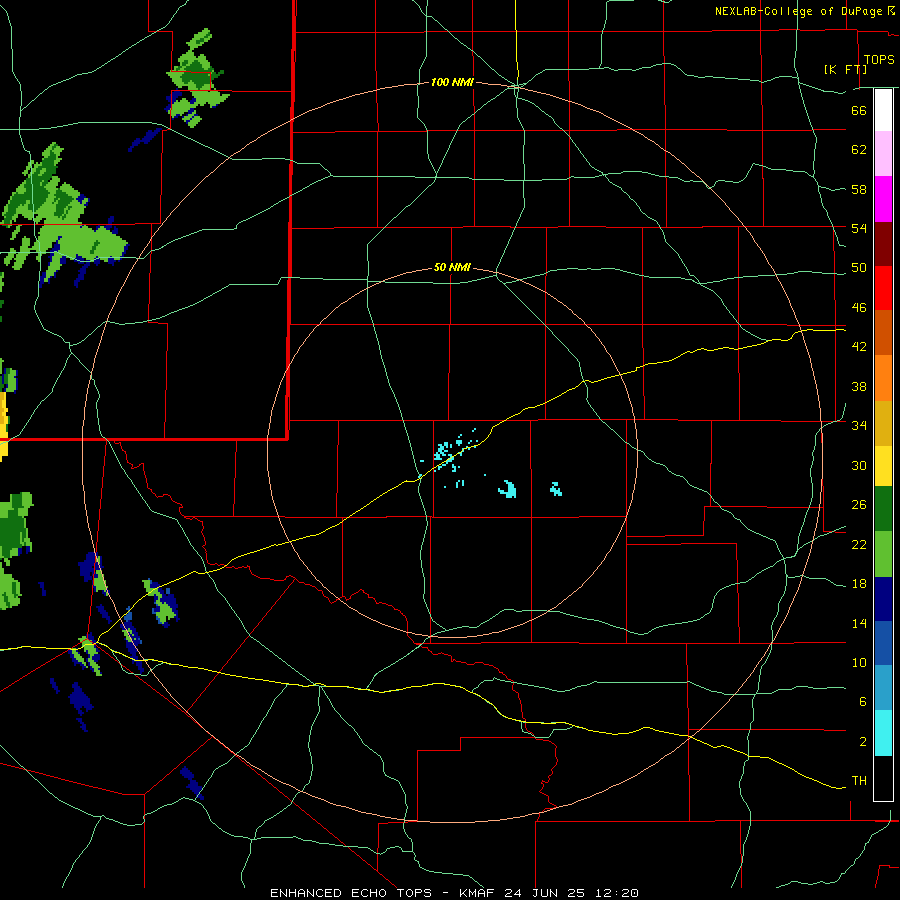Click the '58' legend value
The height and width of the screenshot is (900, 900).
tap(859, 189)
